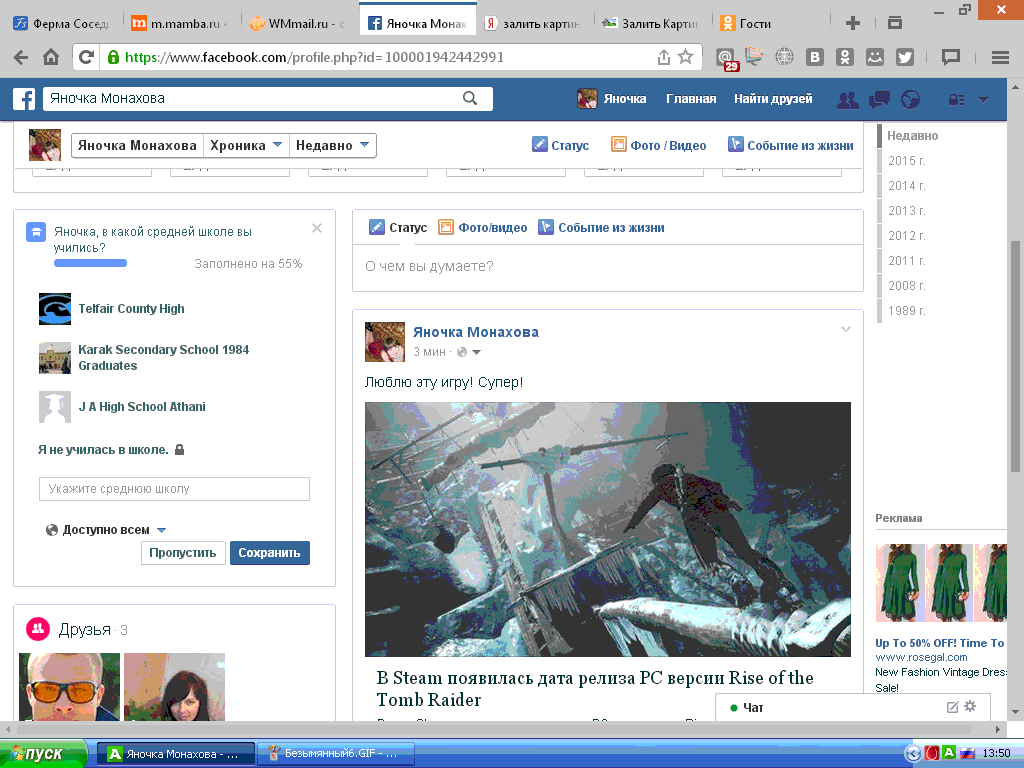Dismiss the school suggestion card

coord(317,228)
